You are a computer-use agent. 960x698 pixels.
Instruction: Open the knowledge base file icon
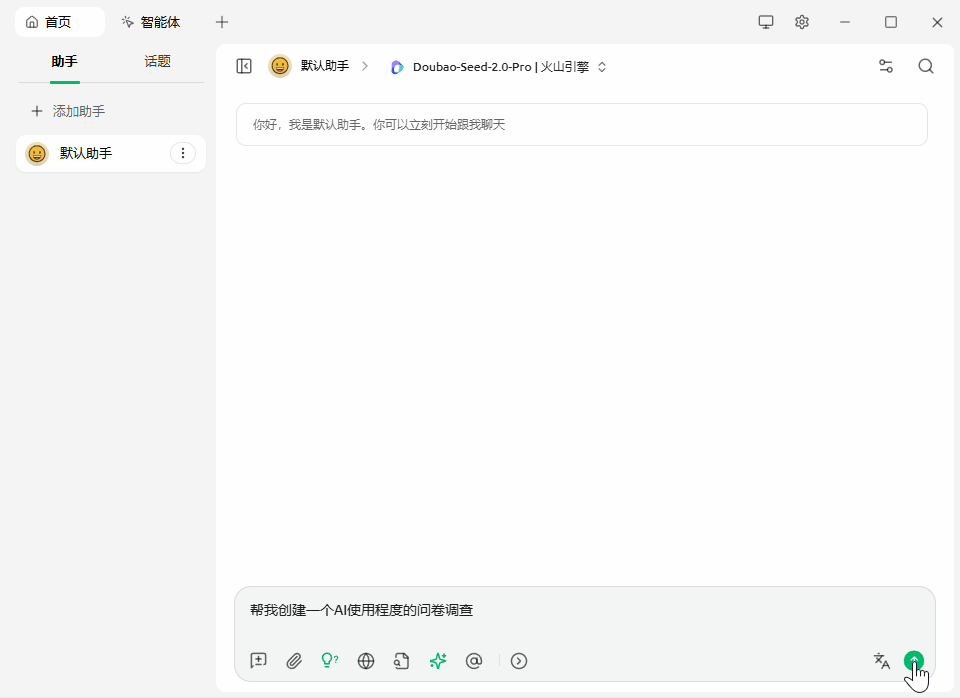pyautogui.click(x=401, y=660)
